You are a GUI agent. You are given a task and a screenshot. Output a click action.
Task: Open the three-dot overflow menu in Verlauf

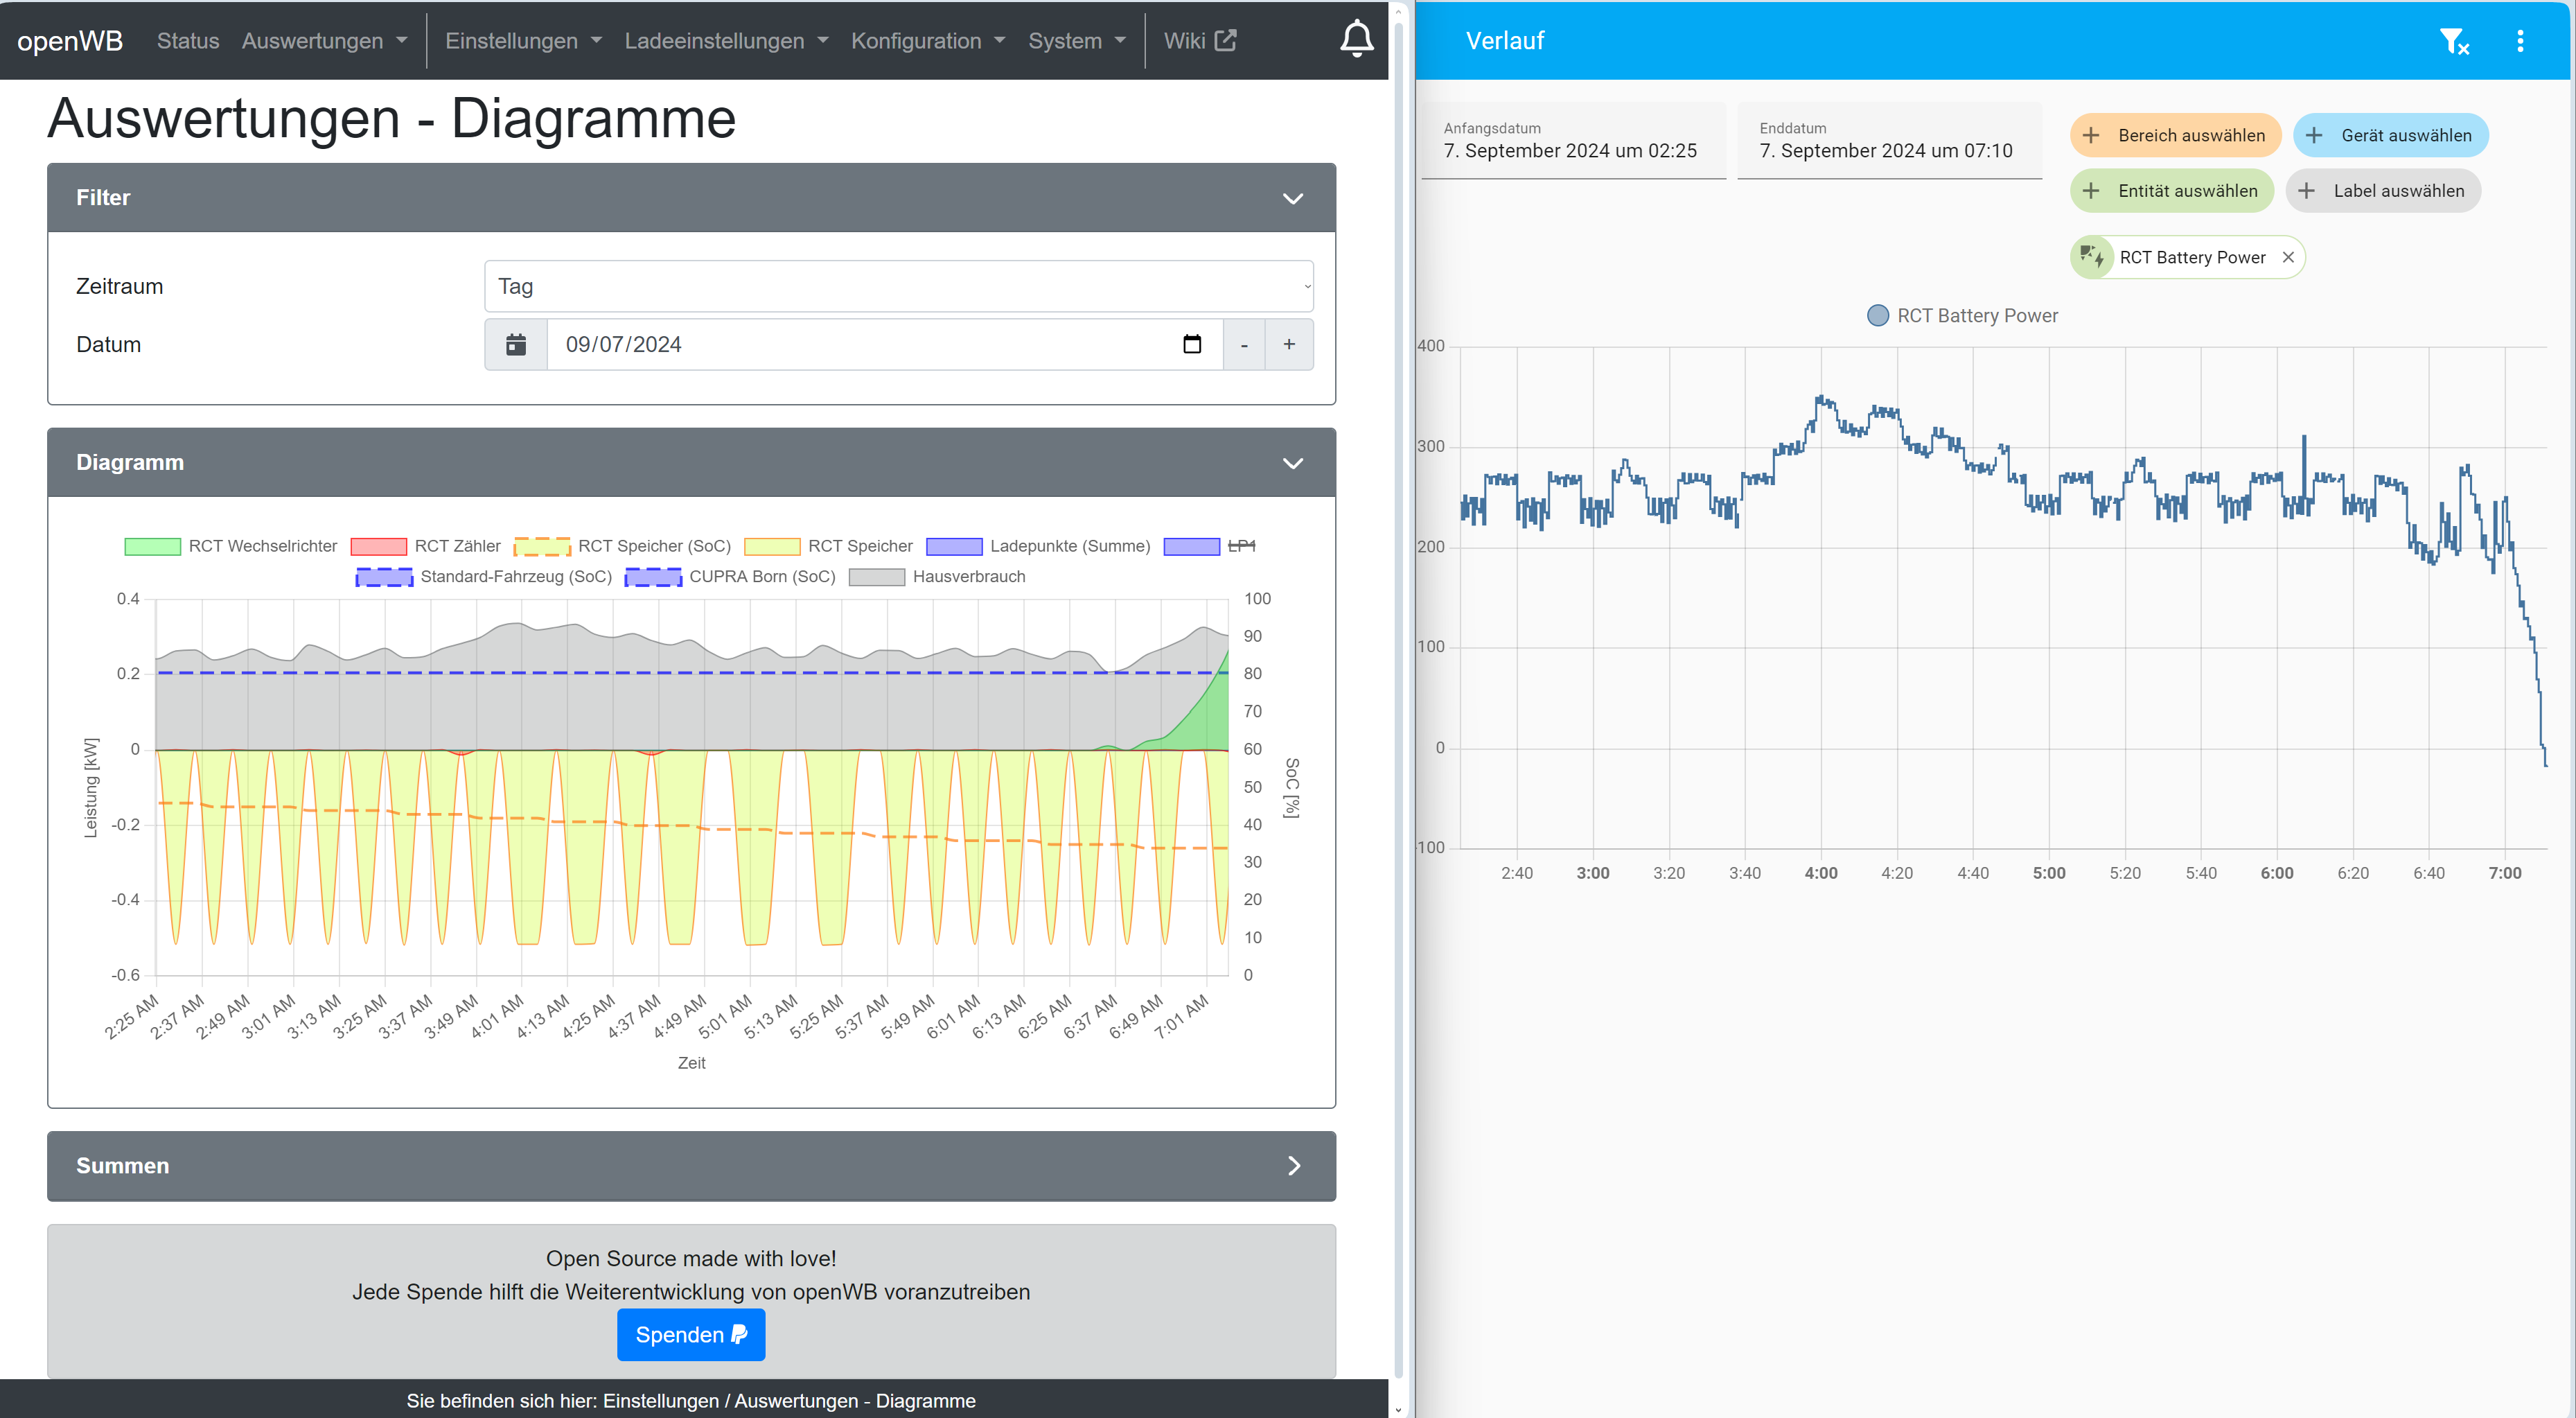[2519, 41]
